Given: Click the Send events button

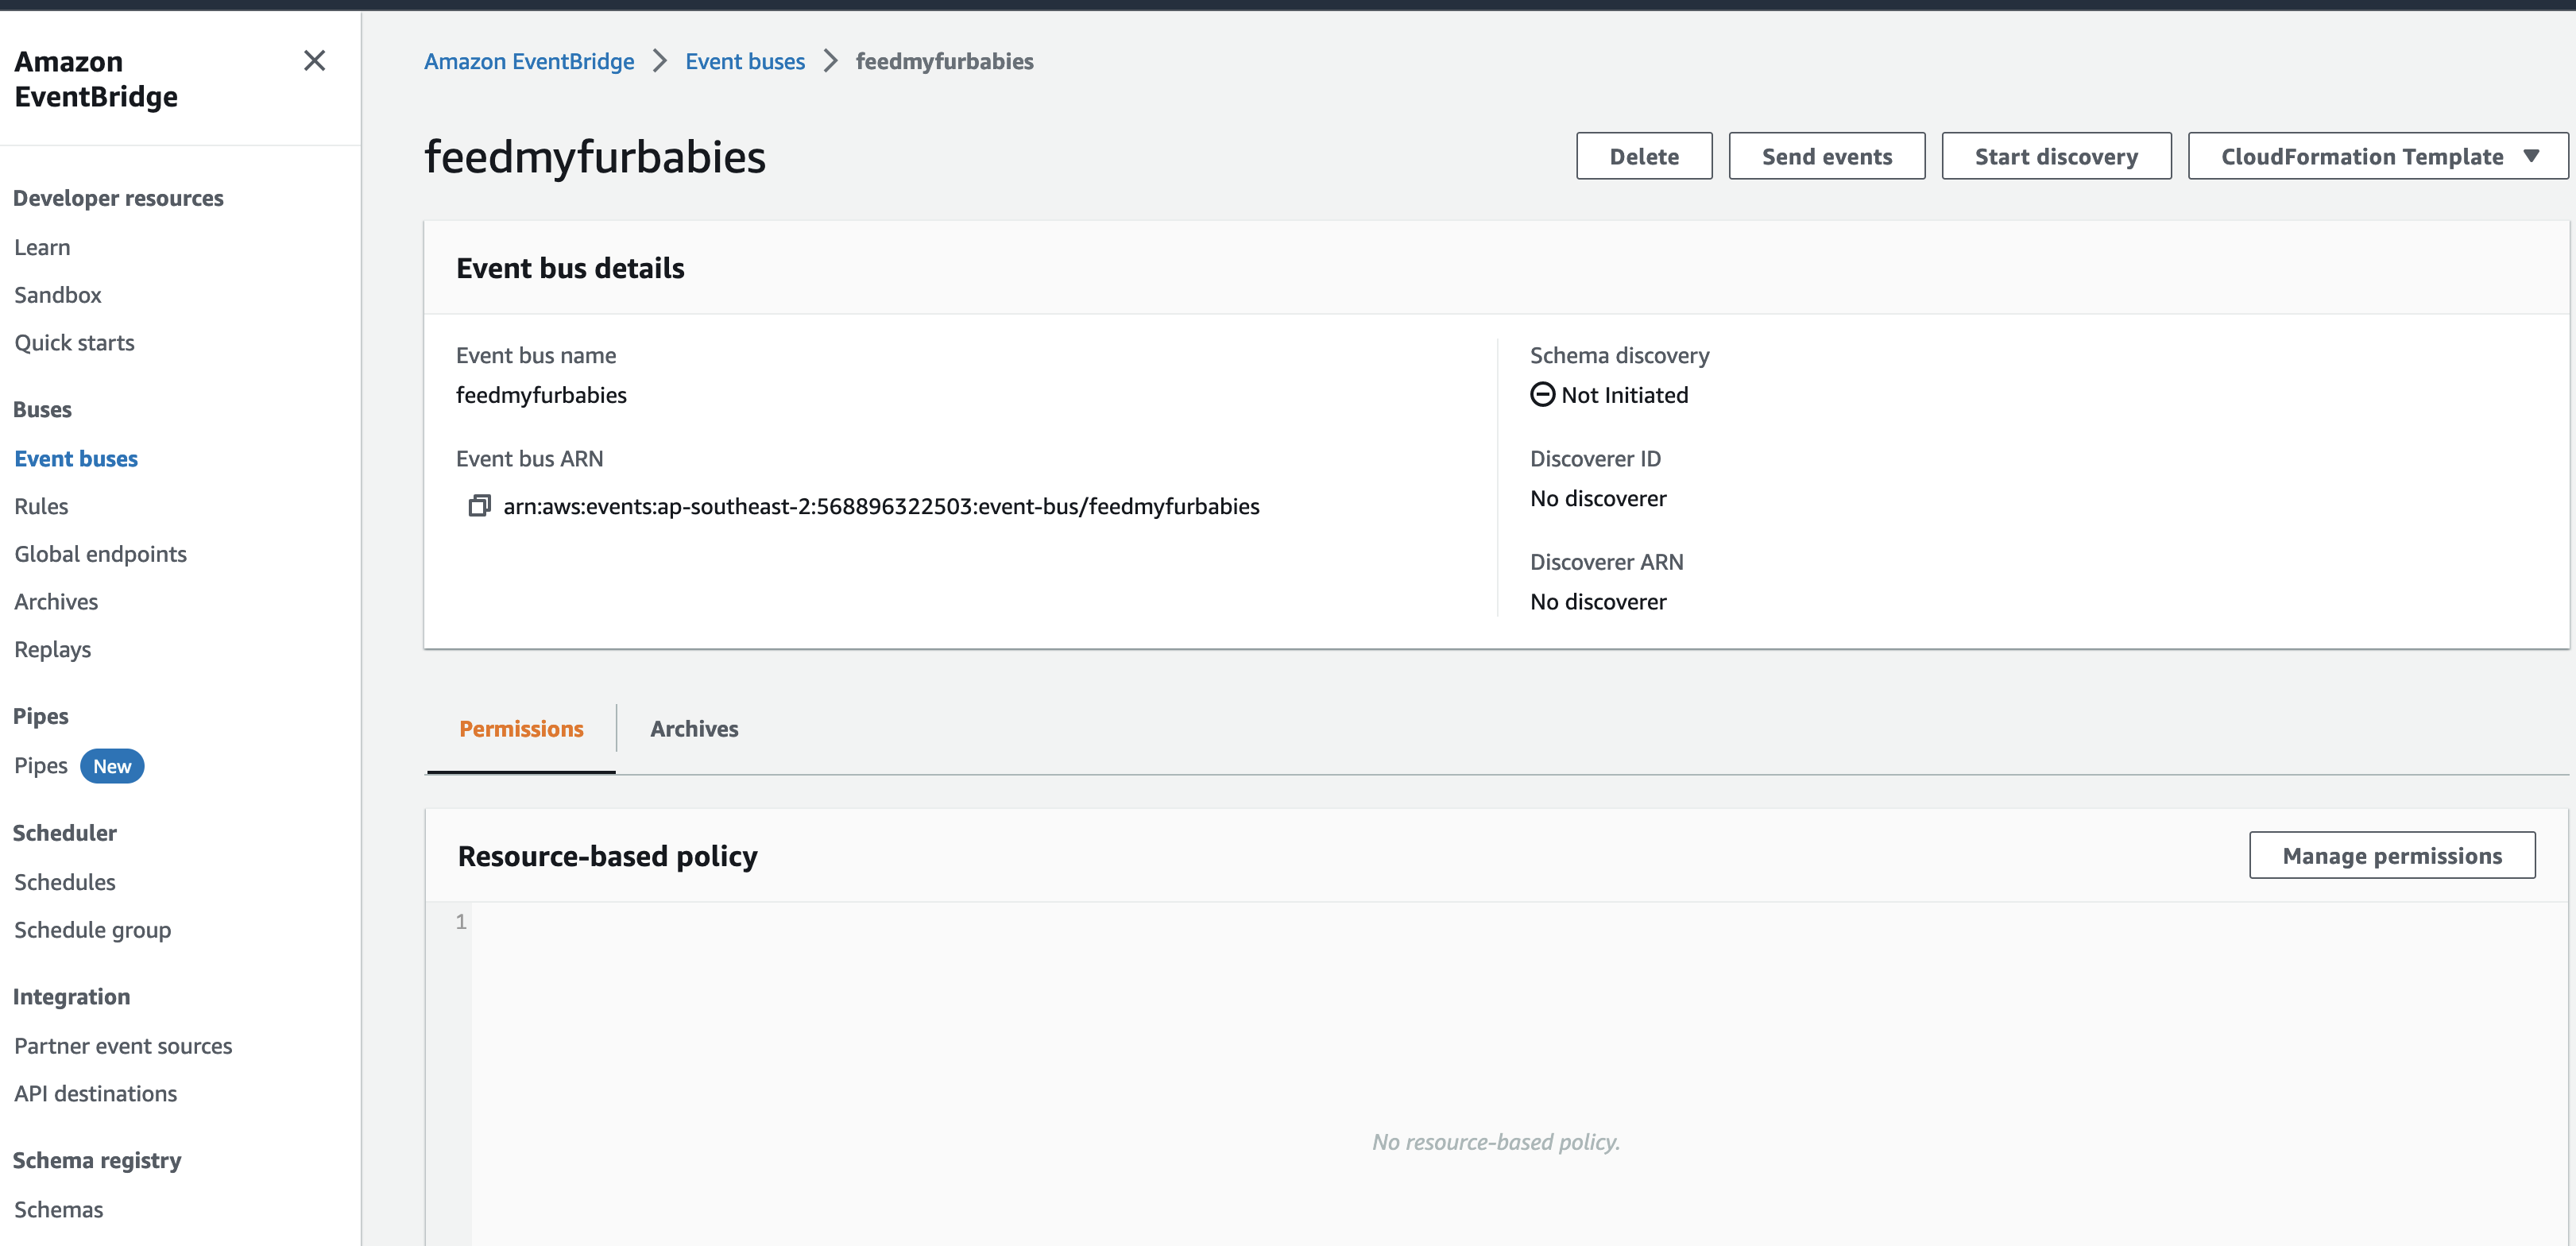Looking at the screenshot, I should pyautogui.click(x=1826, y=156).
